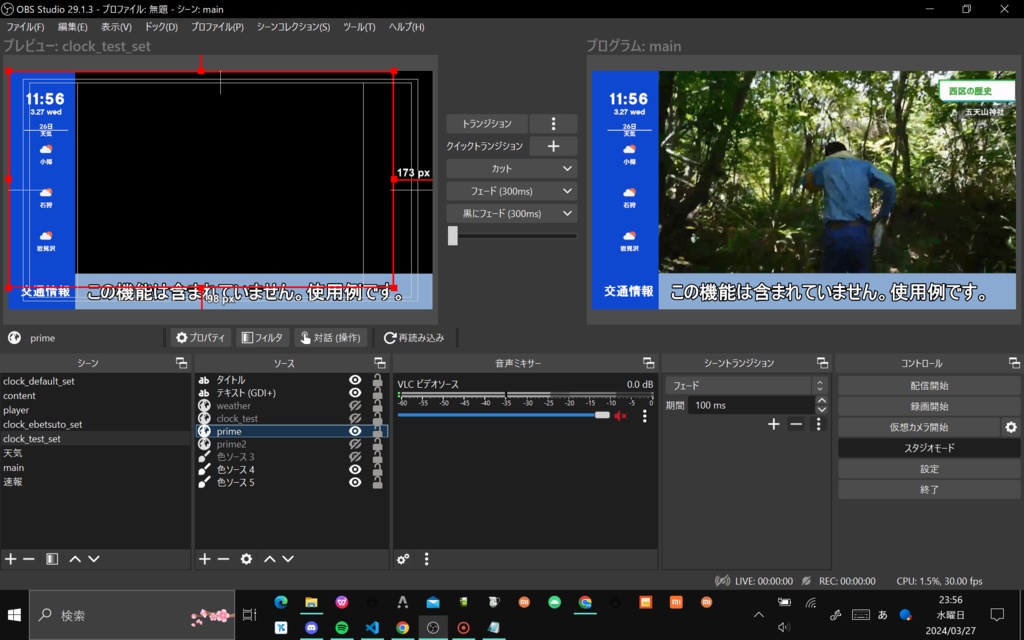Add a quick transition with plus button

pyautogui.click(x=553, y=146)
